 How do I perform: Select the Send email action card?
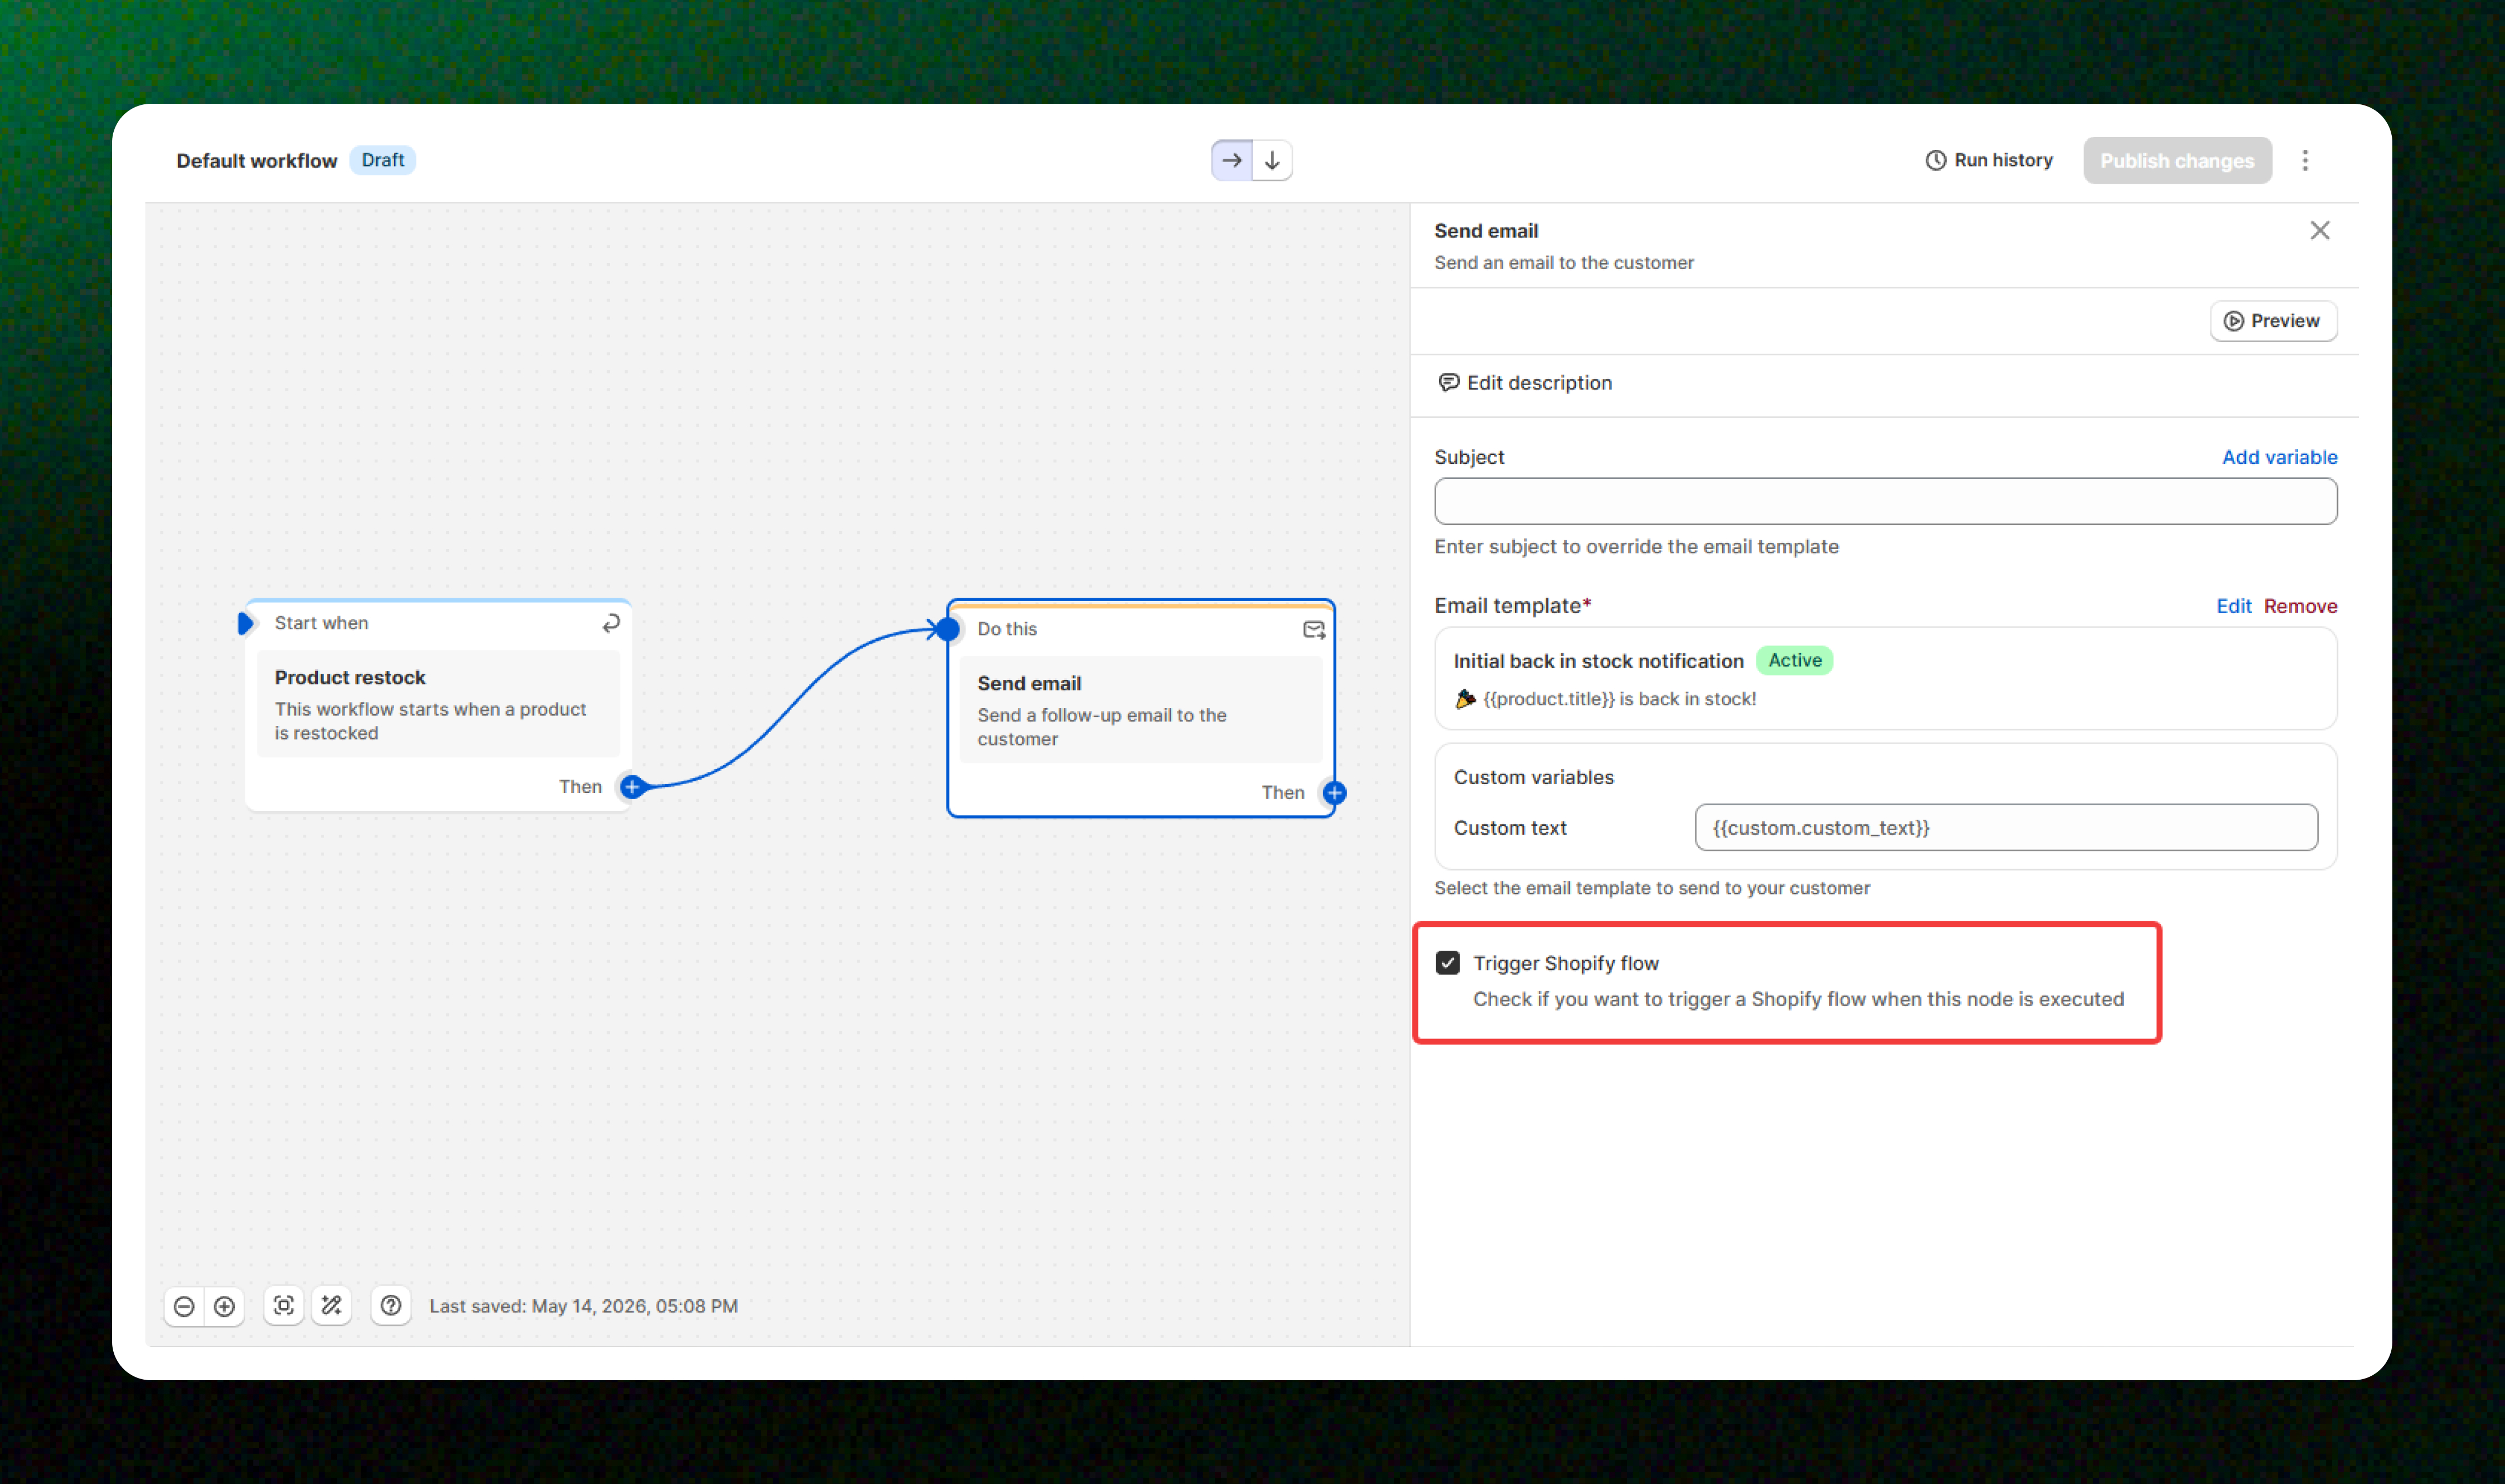[1140, 710]
